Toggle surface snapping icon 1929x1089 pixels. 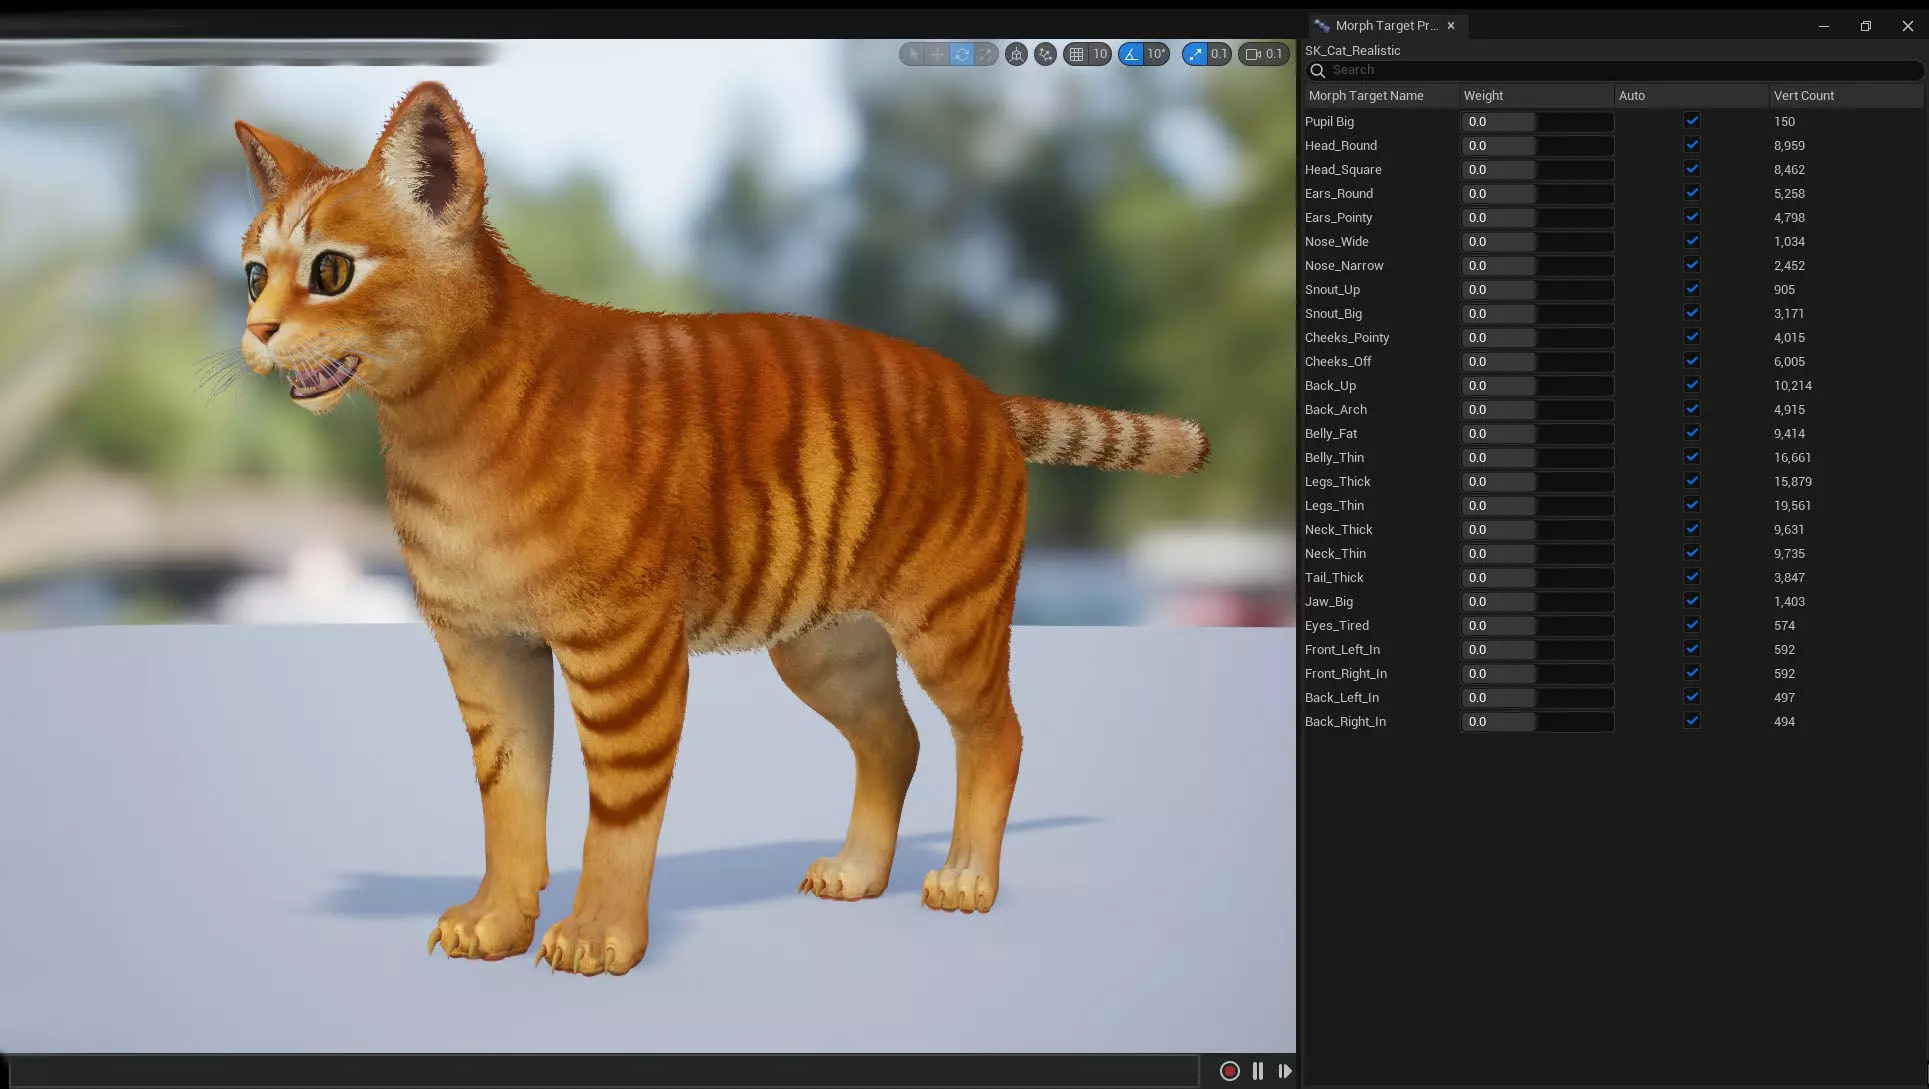coord(1045,54)
